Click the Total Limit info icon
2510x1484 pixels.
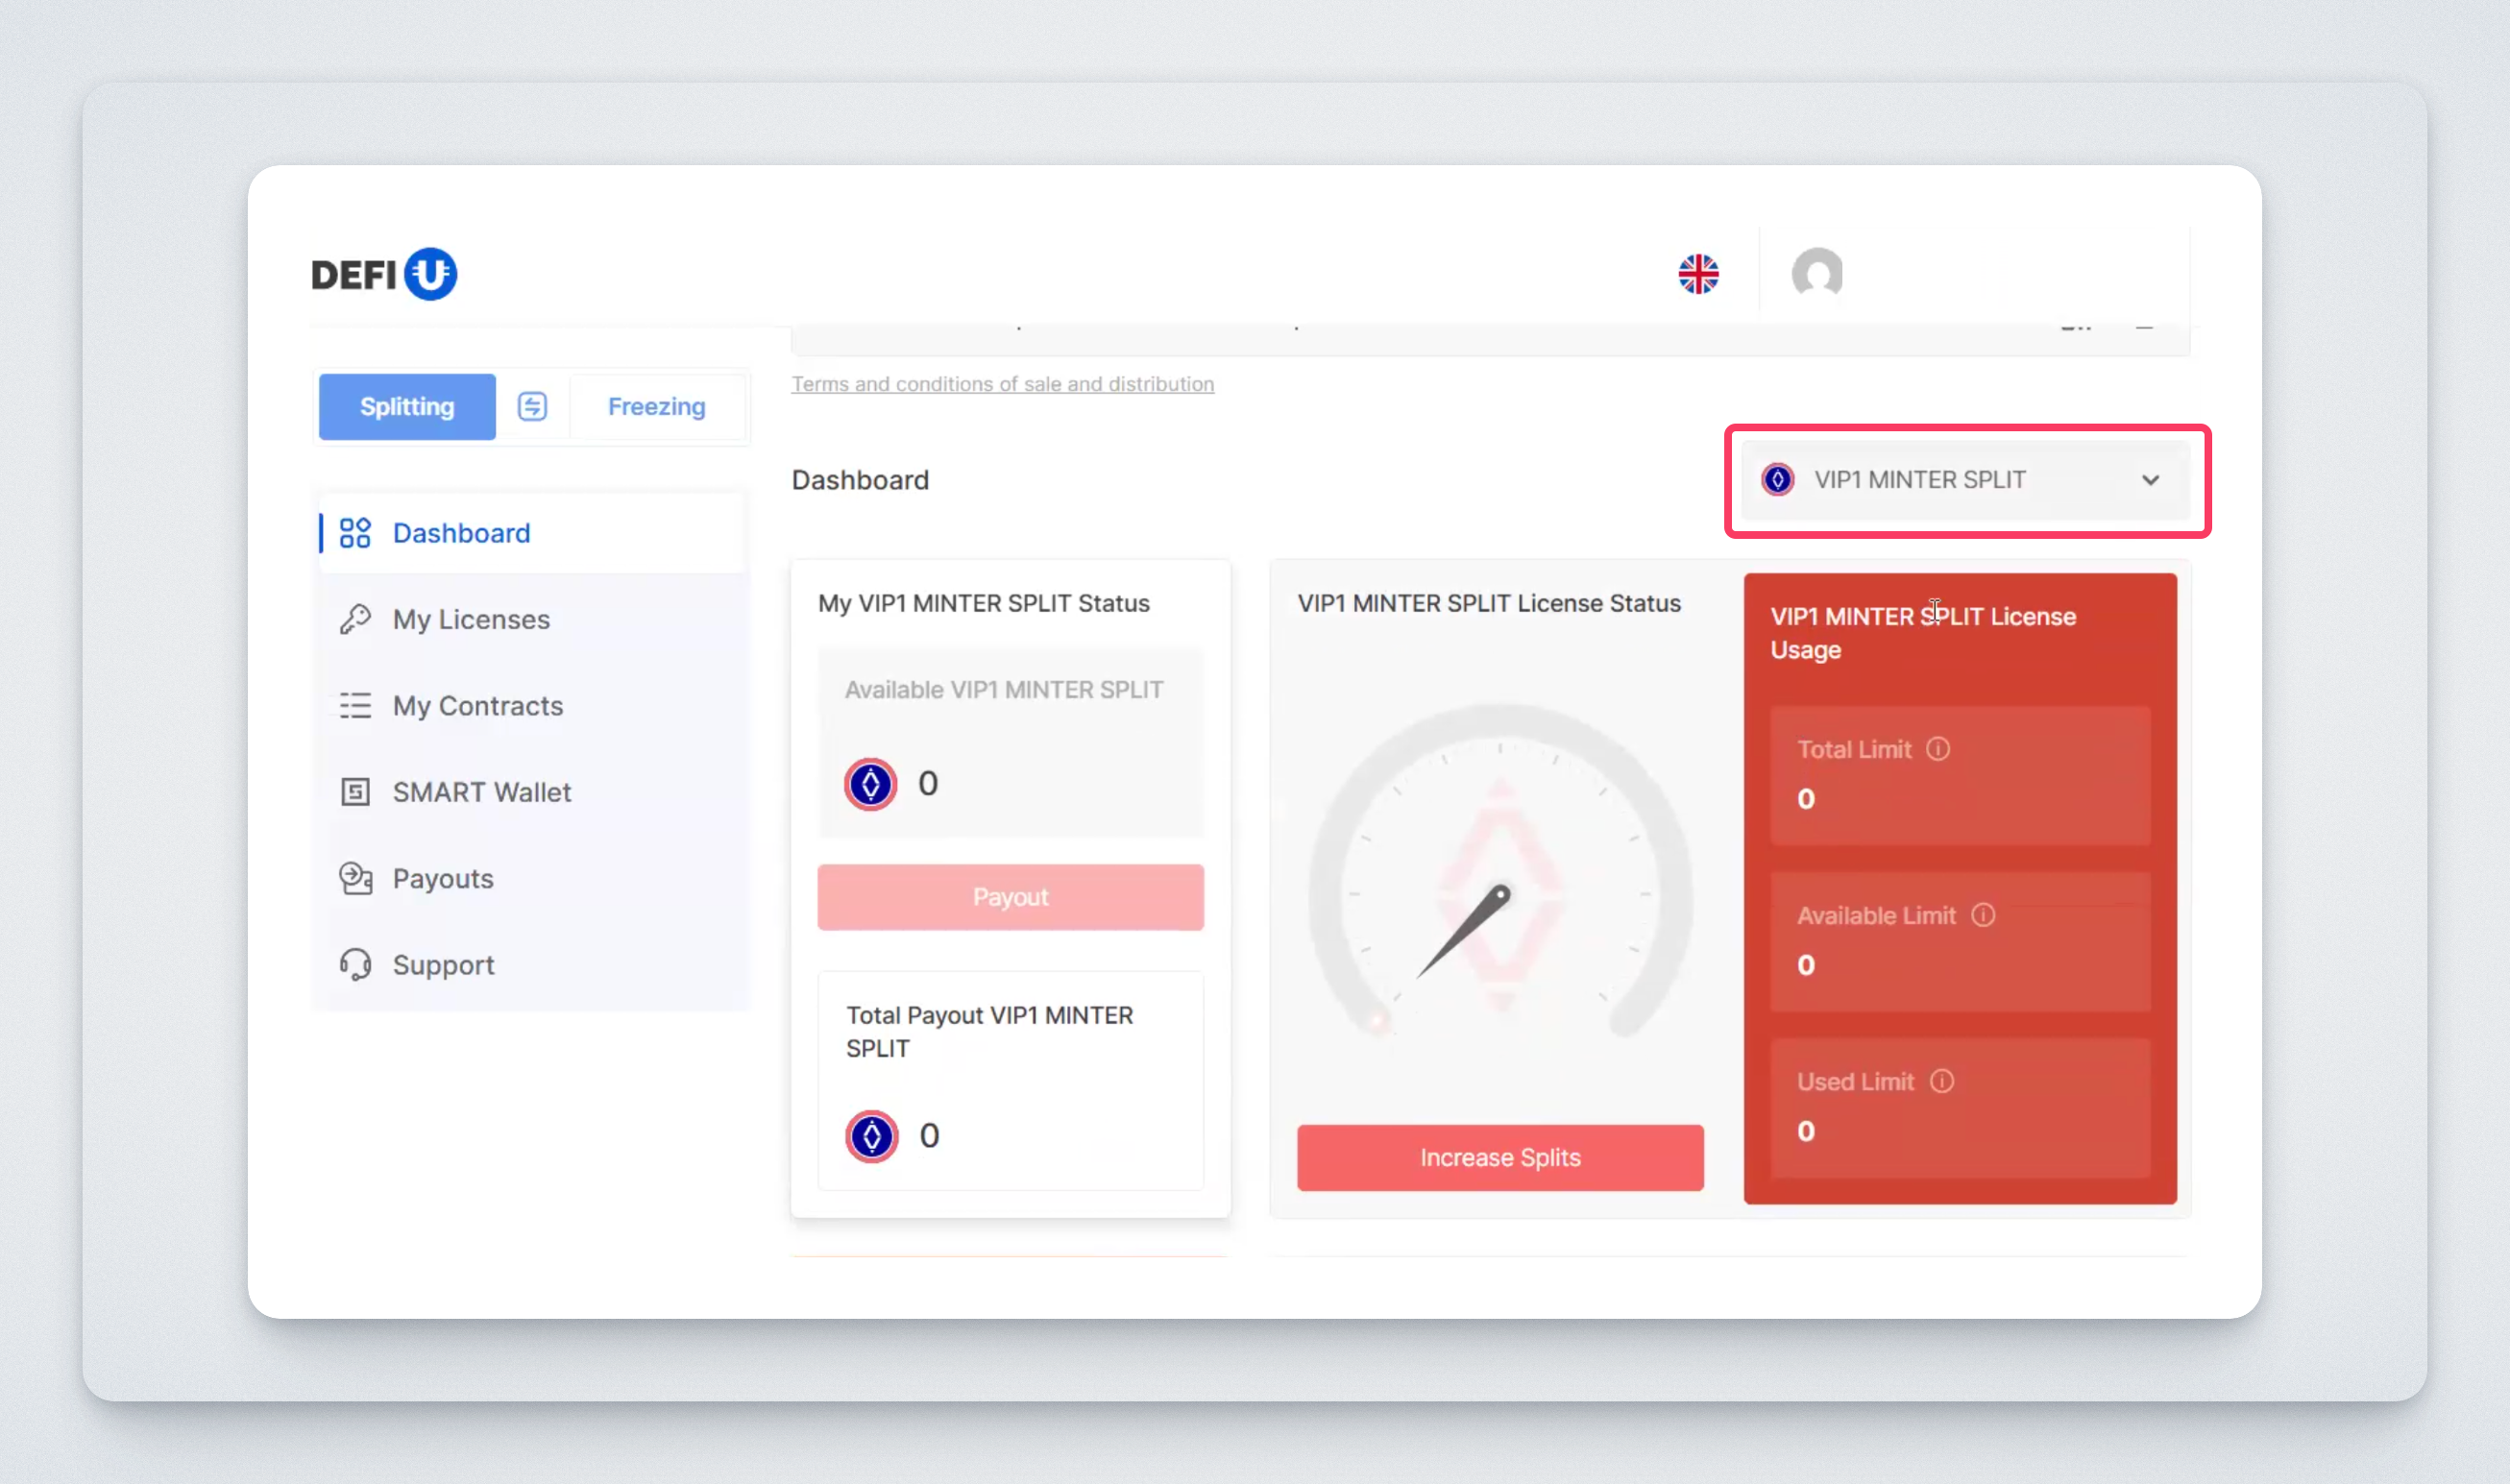[1938, 749]
